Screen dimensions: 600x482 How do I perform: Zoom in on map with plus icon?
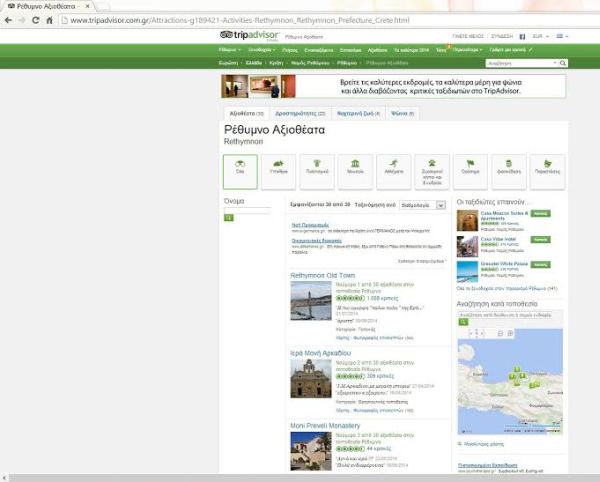pos(510,334)
